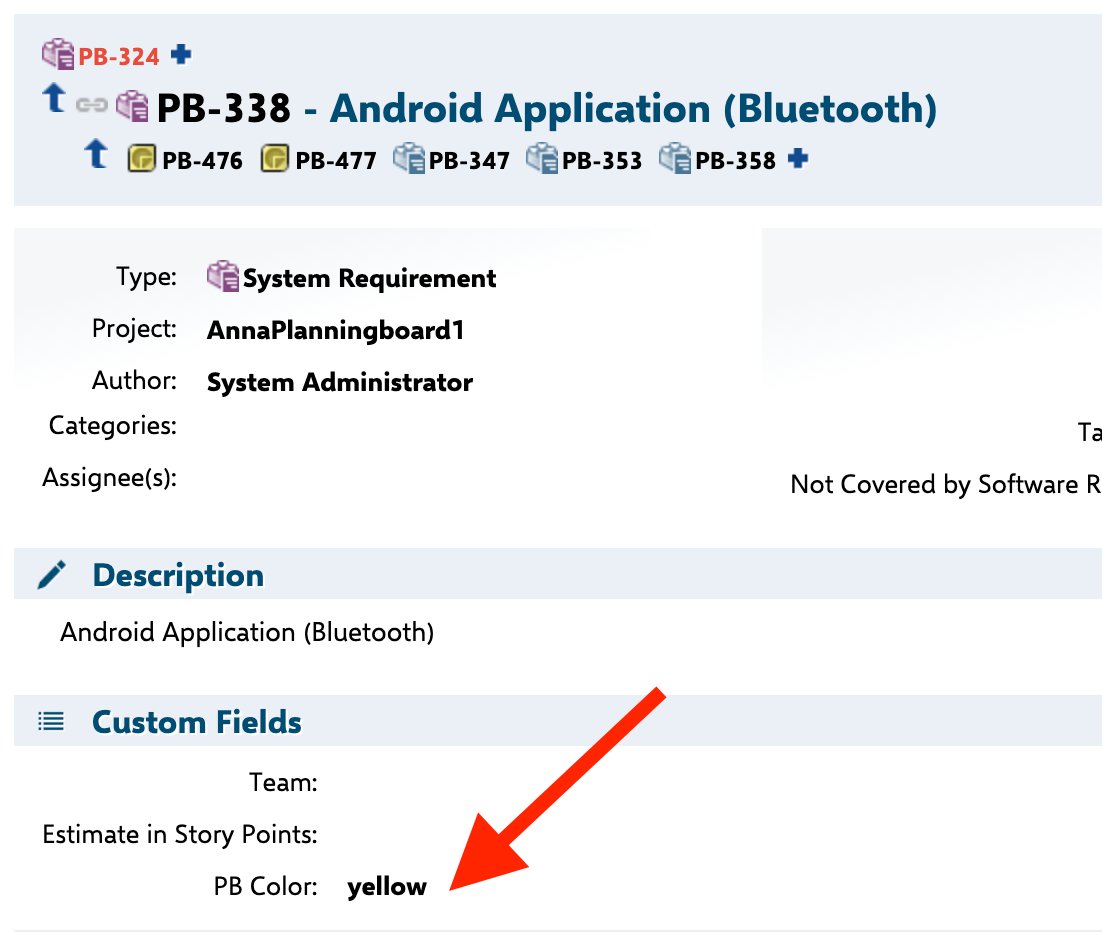1102x932 pixels.
Task: Click description text Android Application (Bluetooth)
Action: click(247, 633)
